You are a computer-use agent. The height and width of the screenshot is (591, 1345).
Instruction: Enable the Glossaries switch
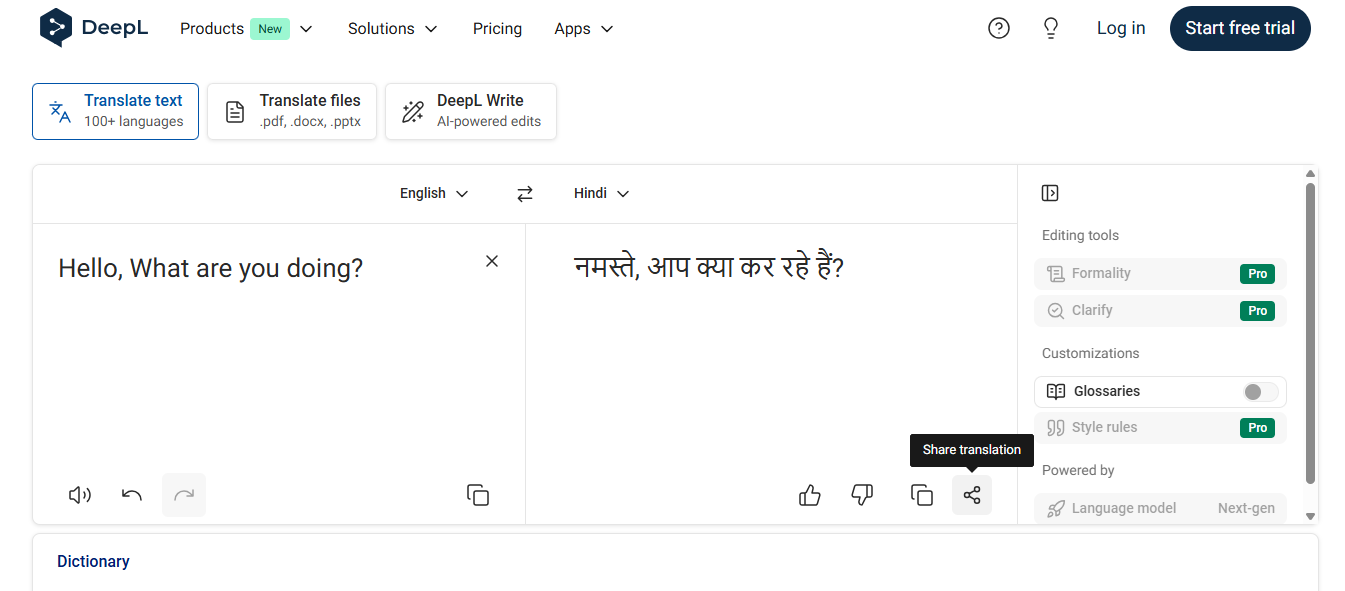point(1258,391)
